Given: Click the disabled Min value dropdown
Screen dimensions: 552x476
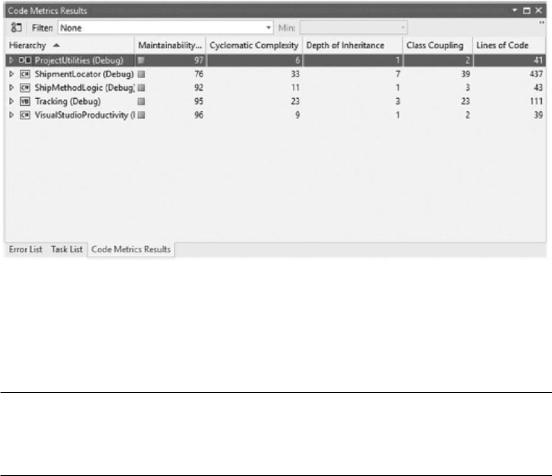Looking at the screenshot, I should click(x=353, y=28).
